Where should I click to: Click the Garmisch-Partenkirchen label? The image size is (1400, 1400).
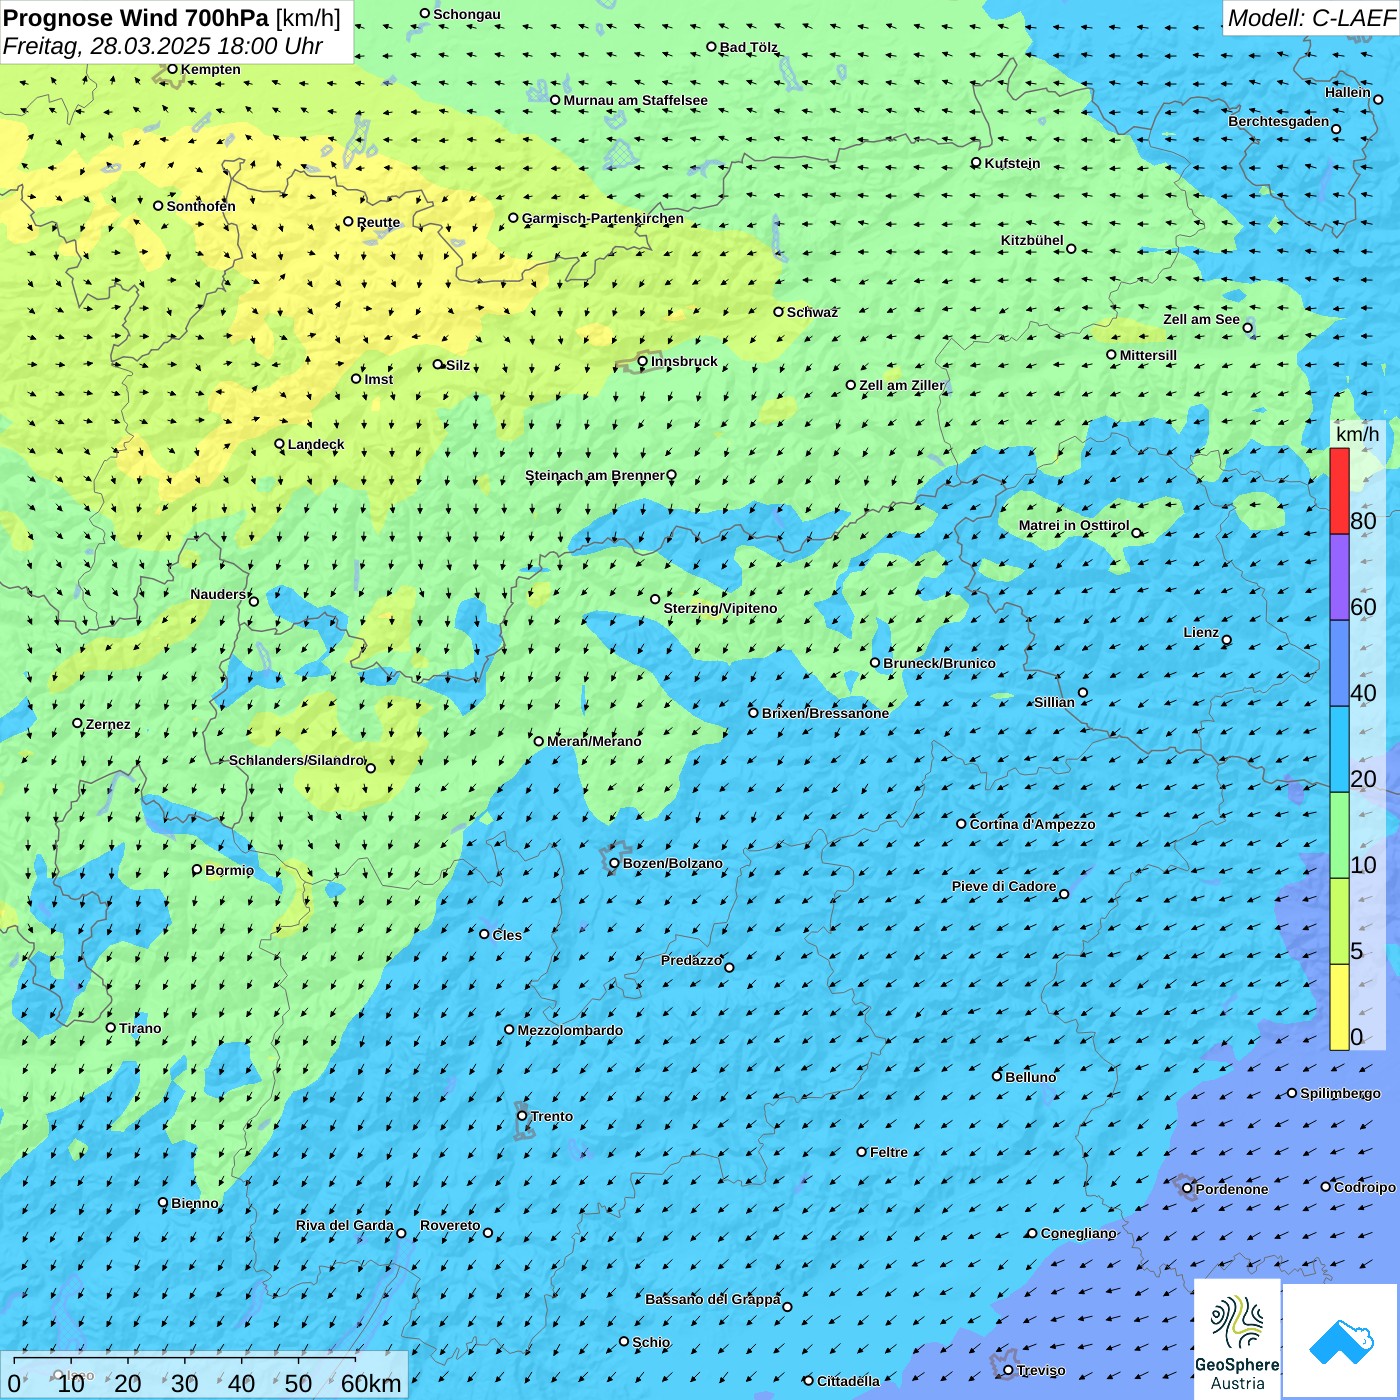click(603, 218)
